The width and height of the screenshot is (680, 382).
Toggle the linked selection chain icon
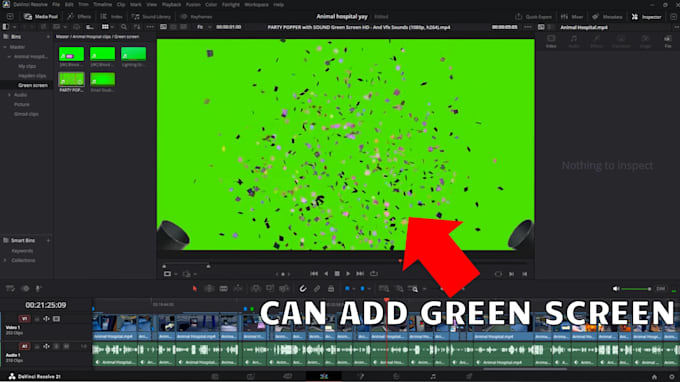coord(317,289)
